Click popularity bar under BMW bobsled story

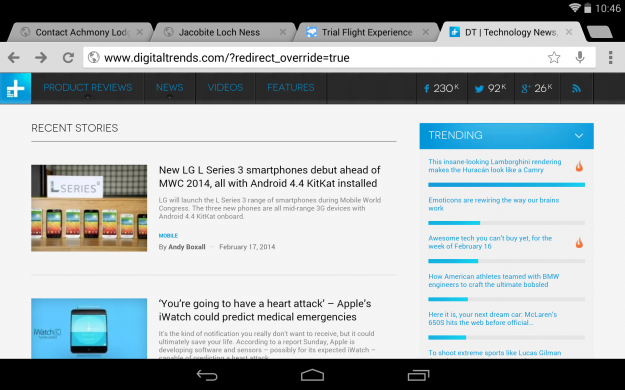pos(506,299)
